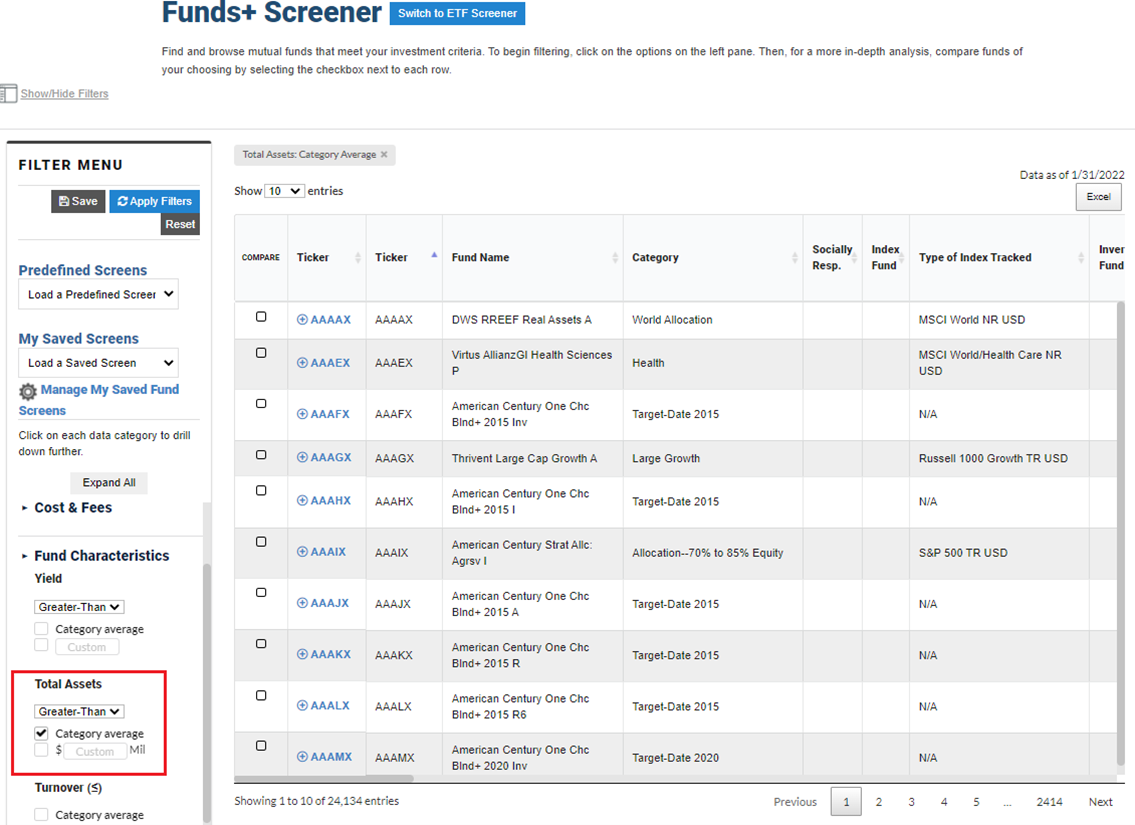The height and width of the screenshot is (825, 1135).
Task: Tick compare checkbox for AAAMX row
Action: 261,746
